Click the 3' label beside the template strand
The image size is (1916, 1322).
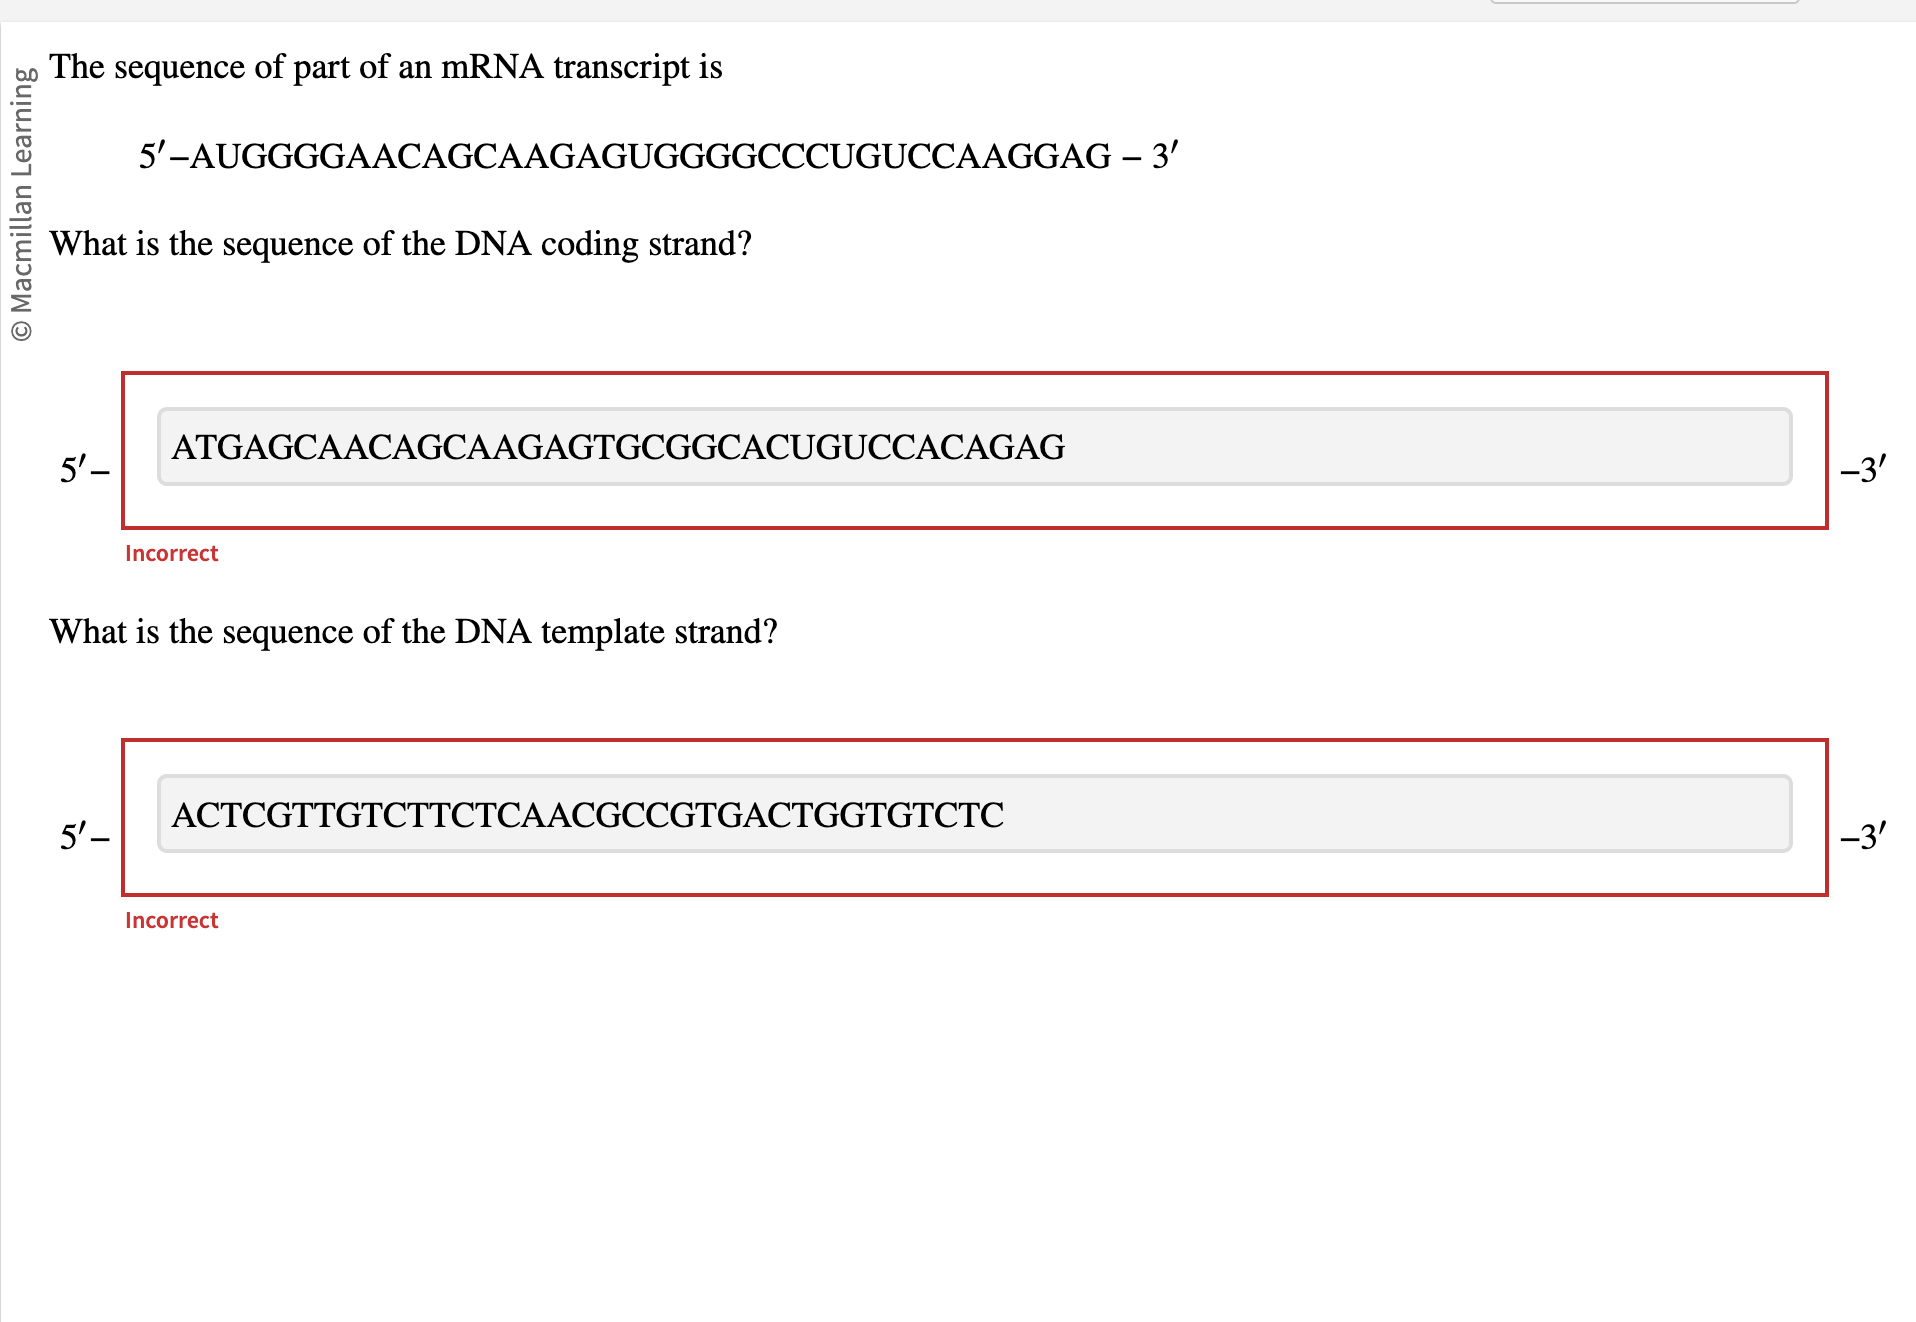[x=1864, y=837]
